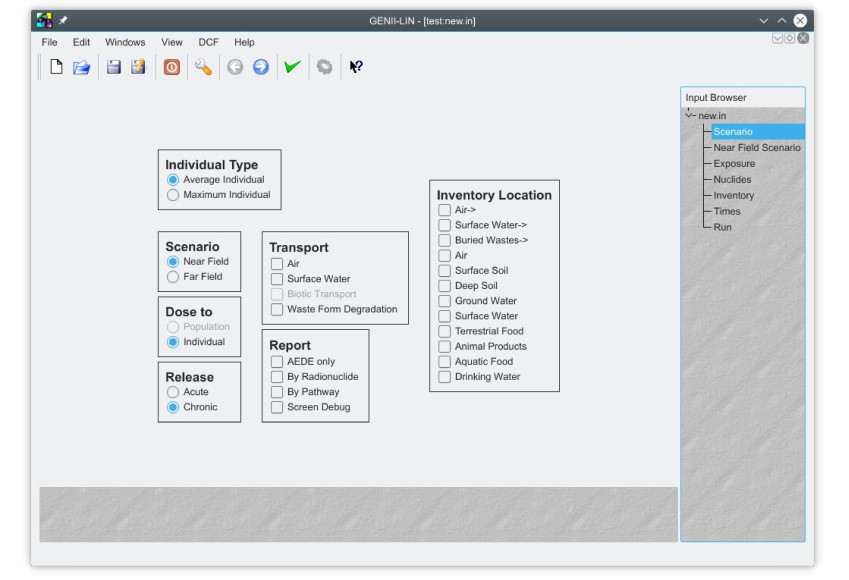Select the Maximum Individual radio button
Screen dimensions: 849x580
pos(173,195)
